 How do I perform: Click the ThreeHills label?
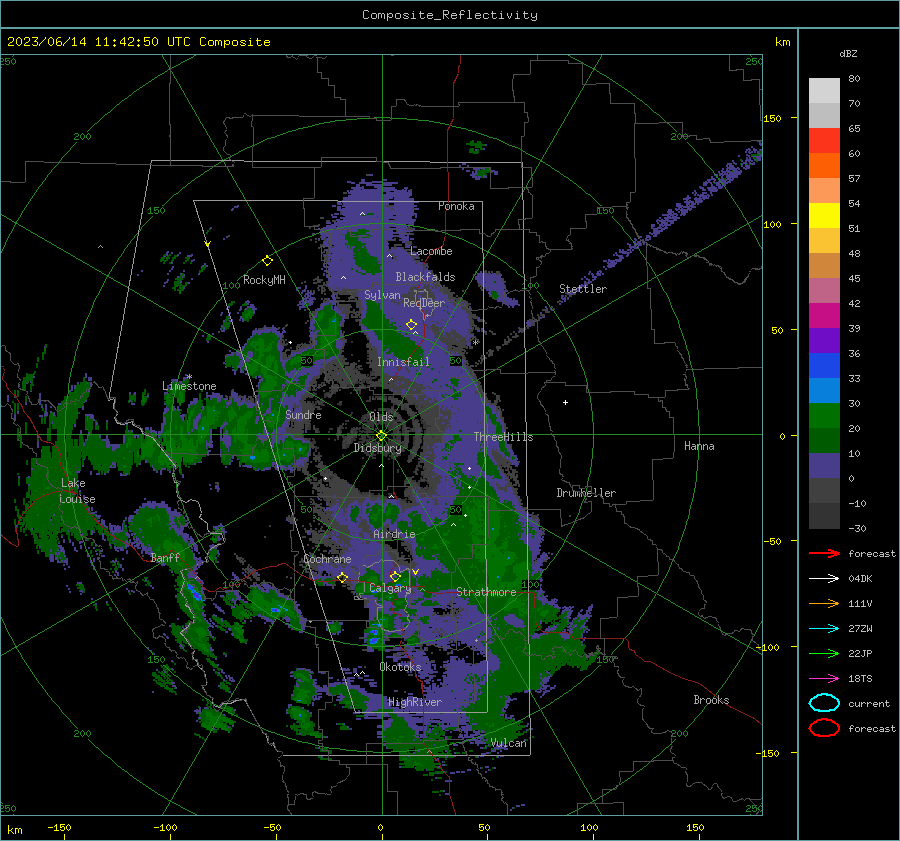[503, 437]
